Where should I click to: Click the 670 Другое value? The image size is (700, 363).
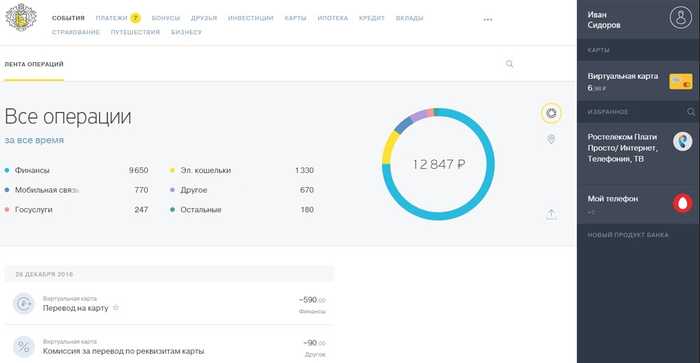tap(307, 190)
